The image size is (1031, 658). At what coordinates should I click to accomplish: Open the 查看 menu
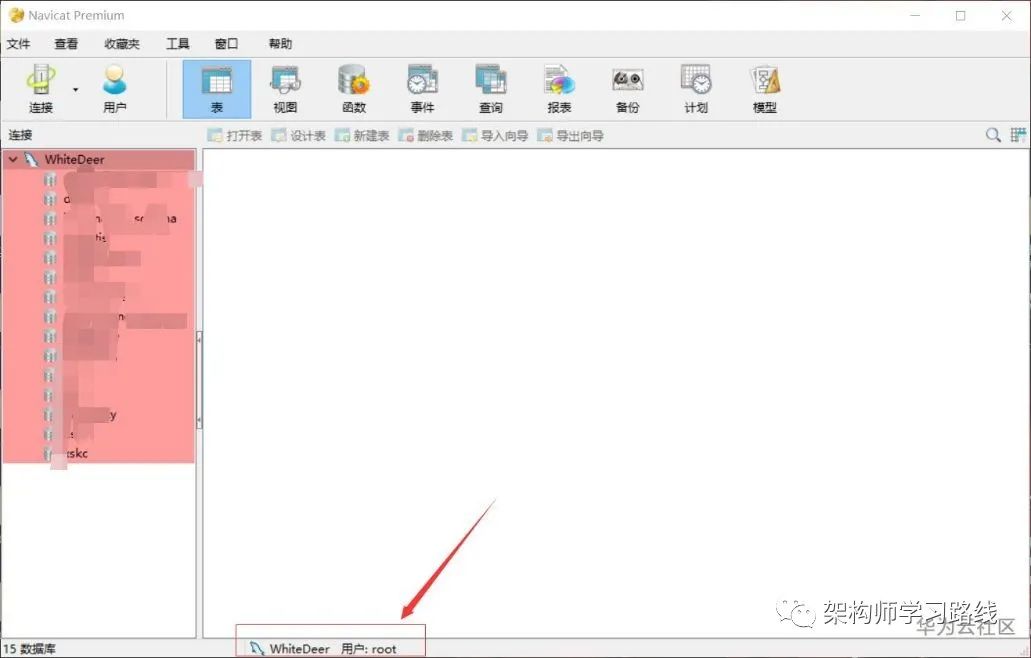[66, 43]
